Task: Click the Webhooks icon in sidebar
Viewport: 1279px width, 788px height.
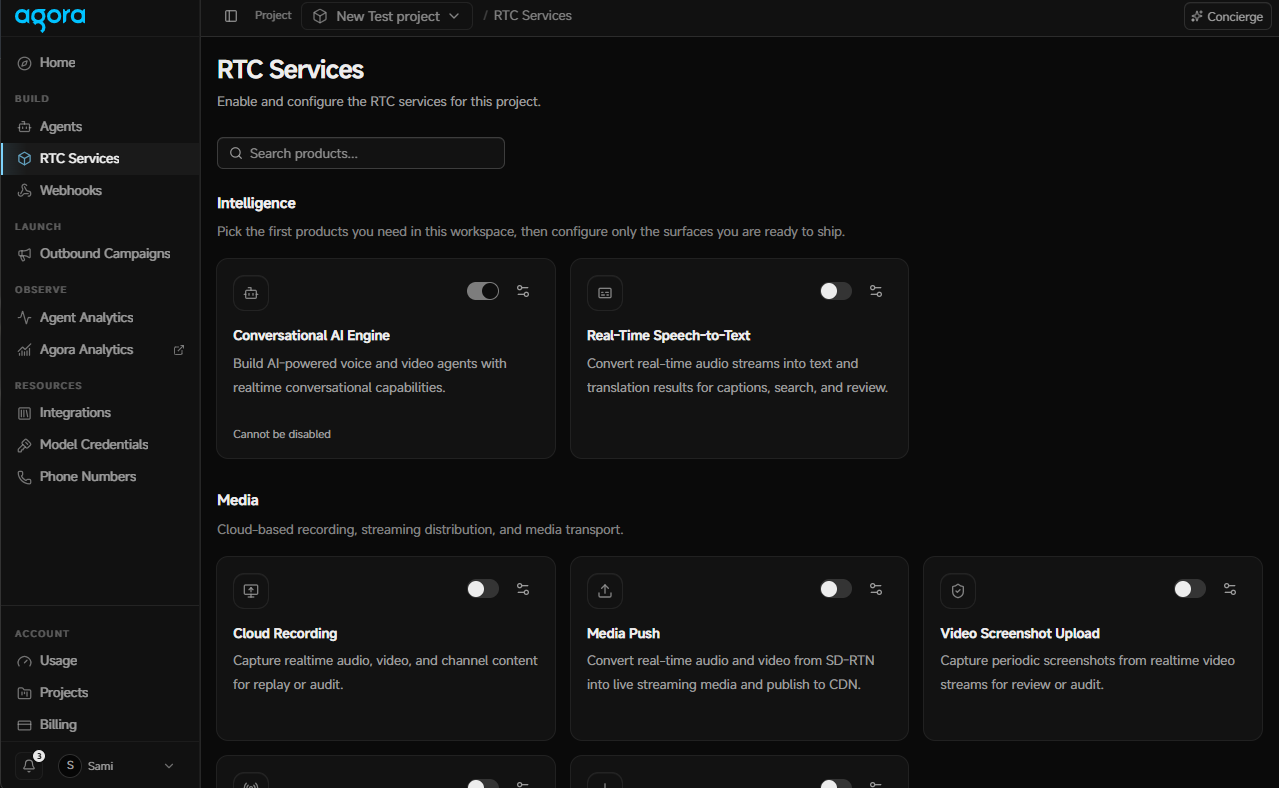Action: [25, 191]
